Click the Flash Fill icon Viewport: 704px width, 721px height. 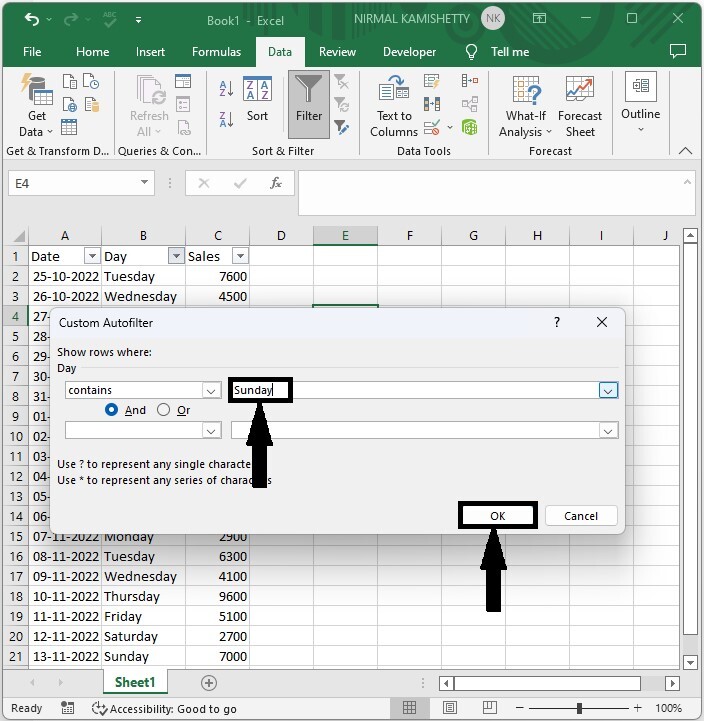[x=431, y=81]
